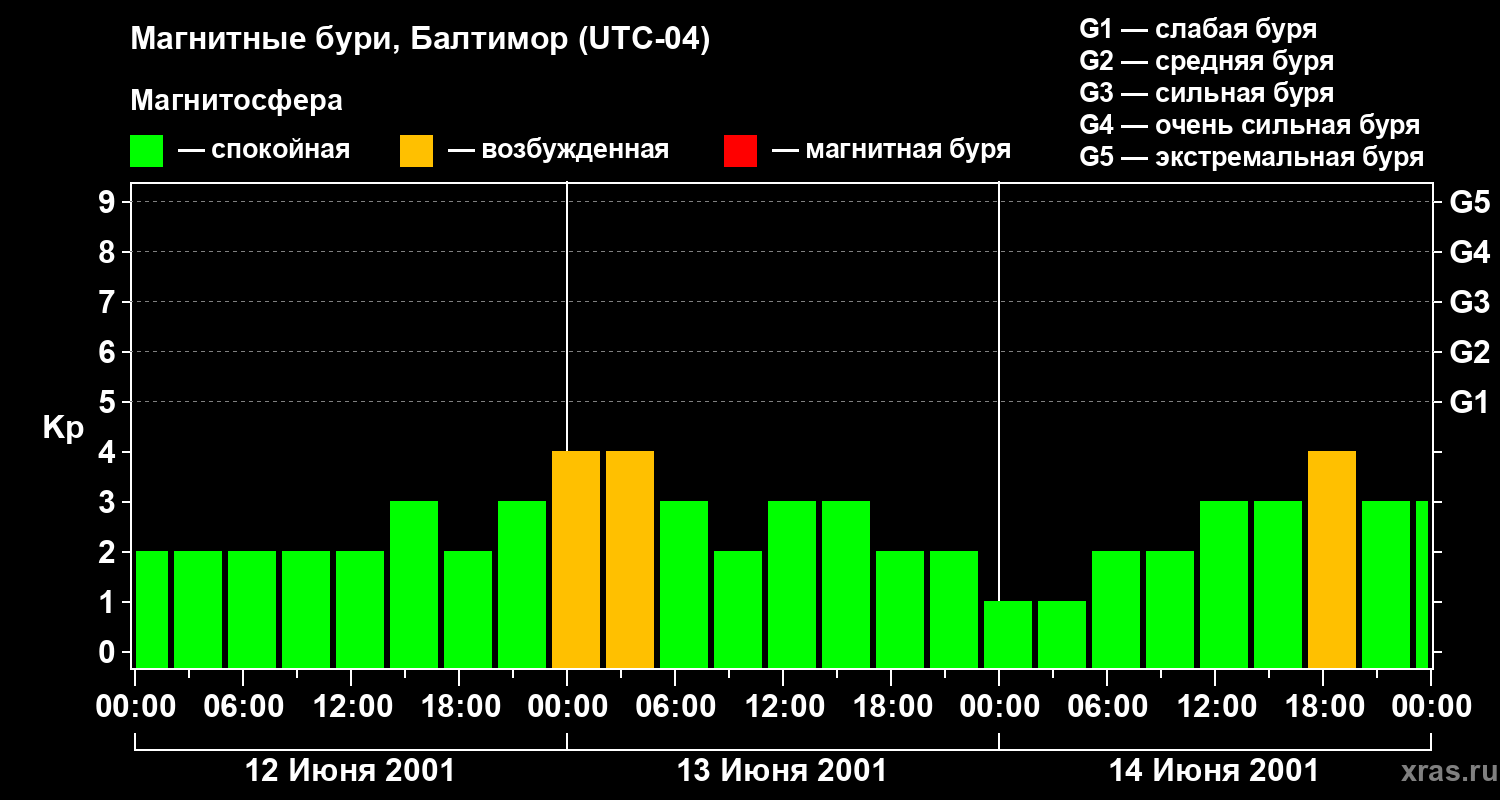This screenshot has height=800, width=1500.
Task: Click the '12:00' time label under 13 June
Action: coord(784,707)
